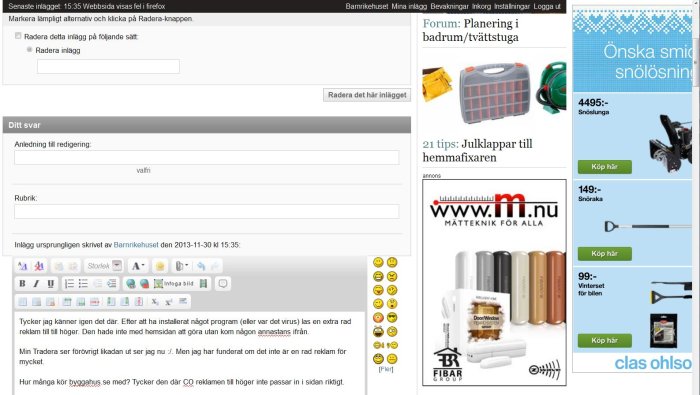
Task: Open Barnrikehuset in the top bar
Action: coord(367,6)
